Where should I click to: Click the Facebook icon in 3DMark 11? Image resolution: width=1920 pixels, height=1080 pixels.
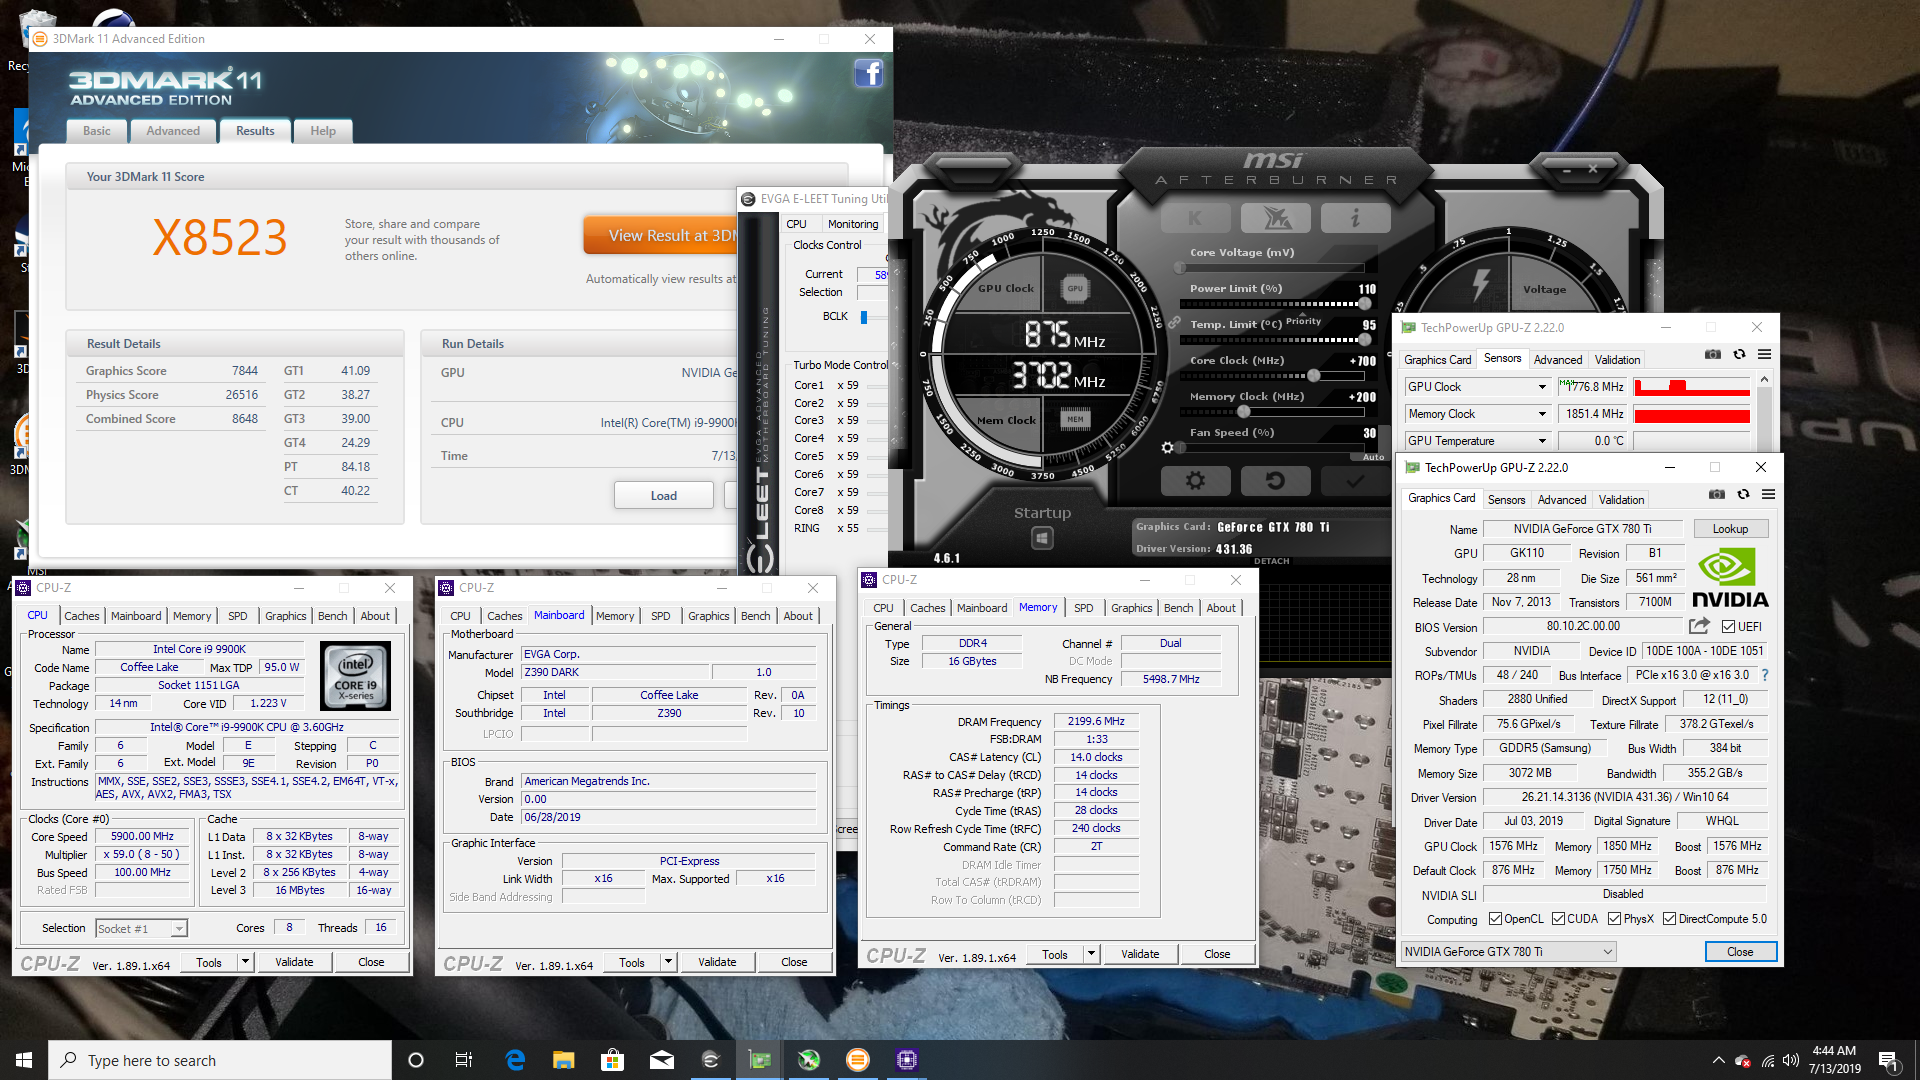pyautogui.click(x=868, y=74)
